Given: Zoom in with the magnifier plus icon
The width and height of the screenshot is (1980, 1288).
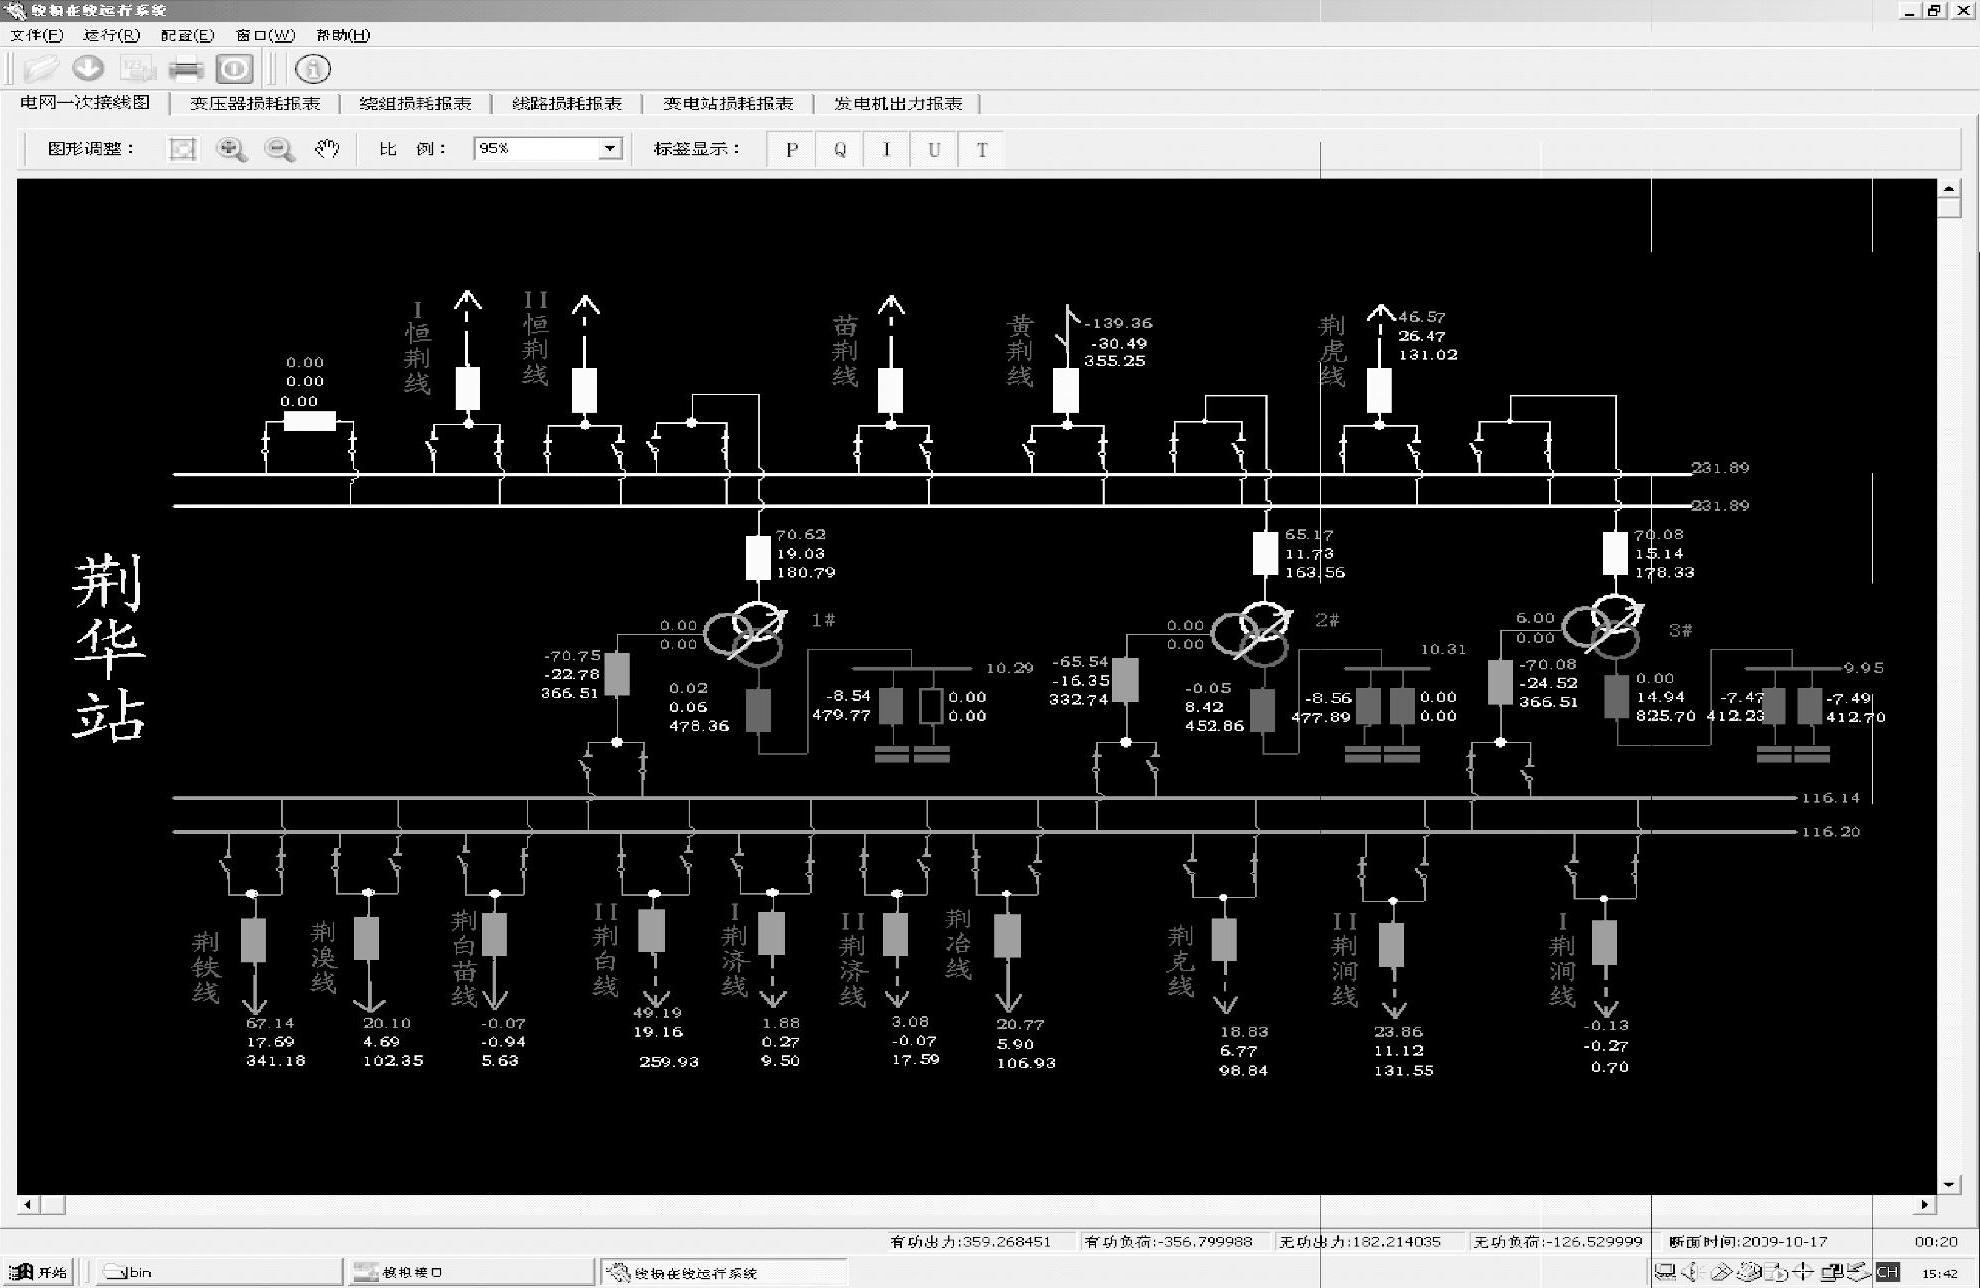Looking at the screenshot, I should tap(231, 150).
